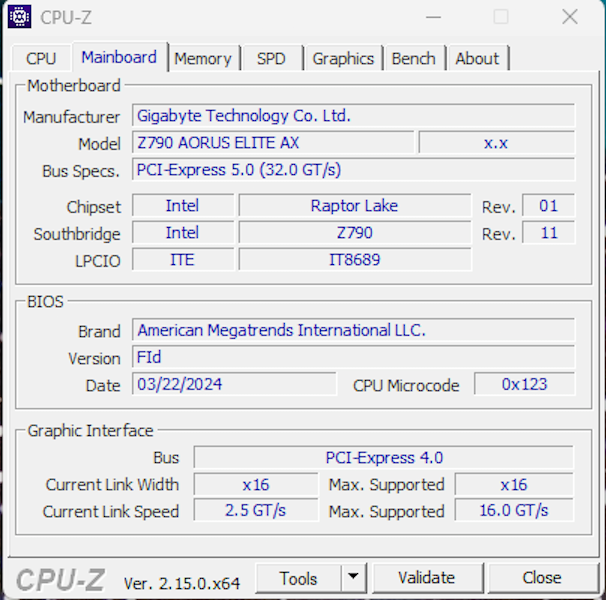Click Chipset vendor Intel field
Screen dimensions: 606x600
point(183,205)
